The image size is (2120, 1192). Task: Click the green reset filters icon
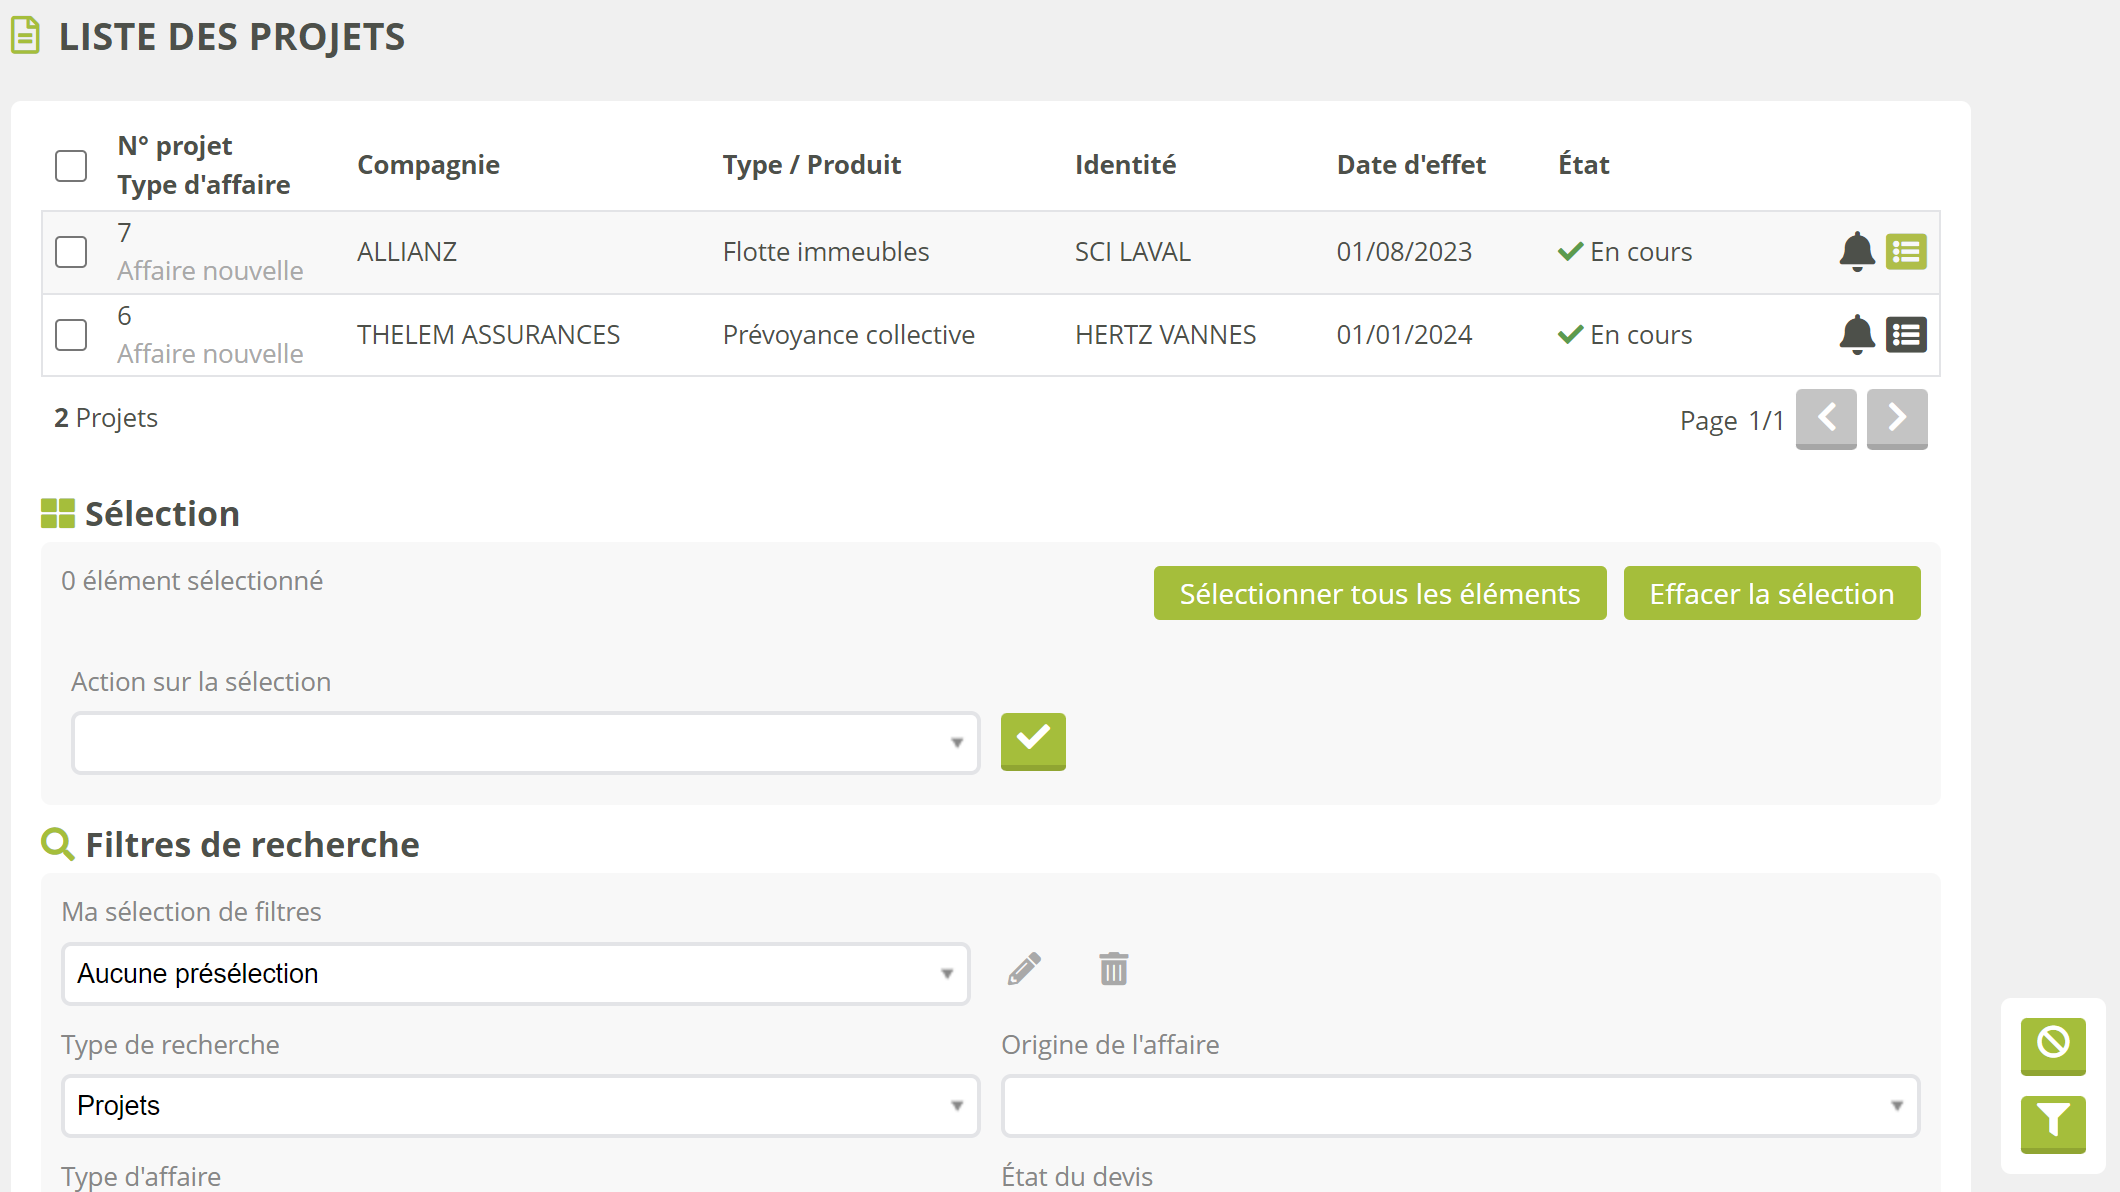[2052, 1044]
